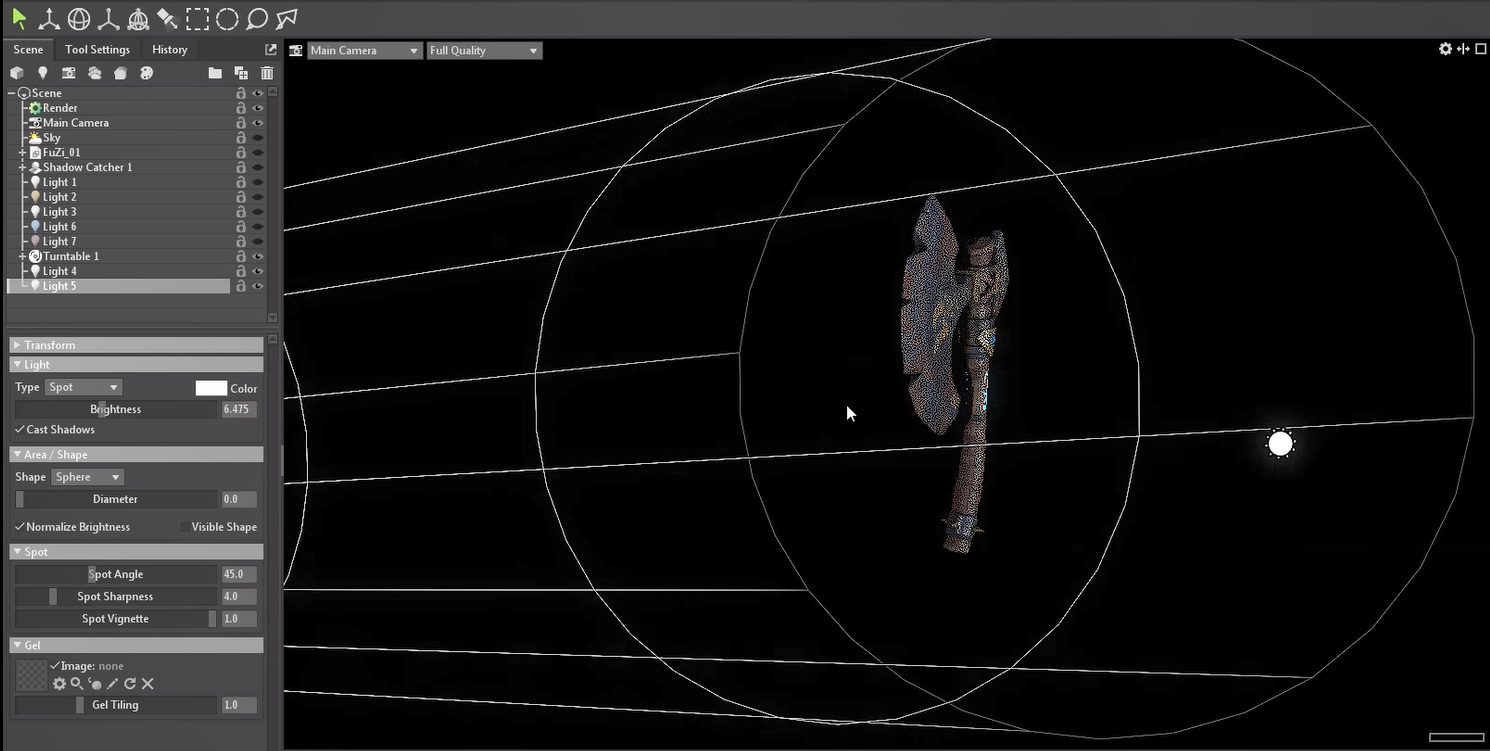This screenshot has height=751, width=1490.
Task: Select the green arrow selection tool
Action: click(x=19, y=18)
